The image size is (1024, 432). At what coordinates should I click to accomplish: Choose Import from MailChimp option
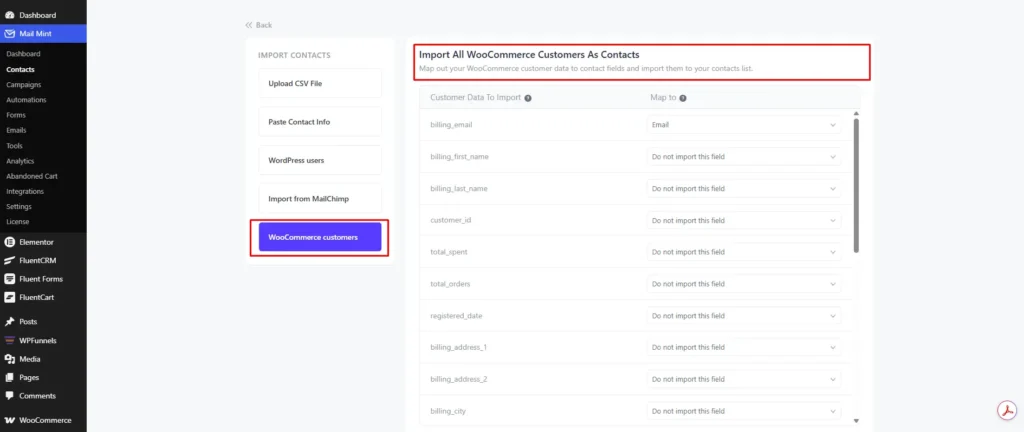(x=320, y=198)
